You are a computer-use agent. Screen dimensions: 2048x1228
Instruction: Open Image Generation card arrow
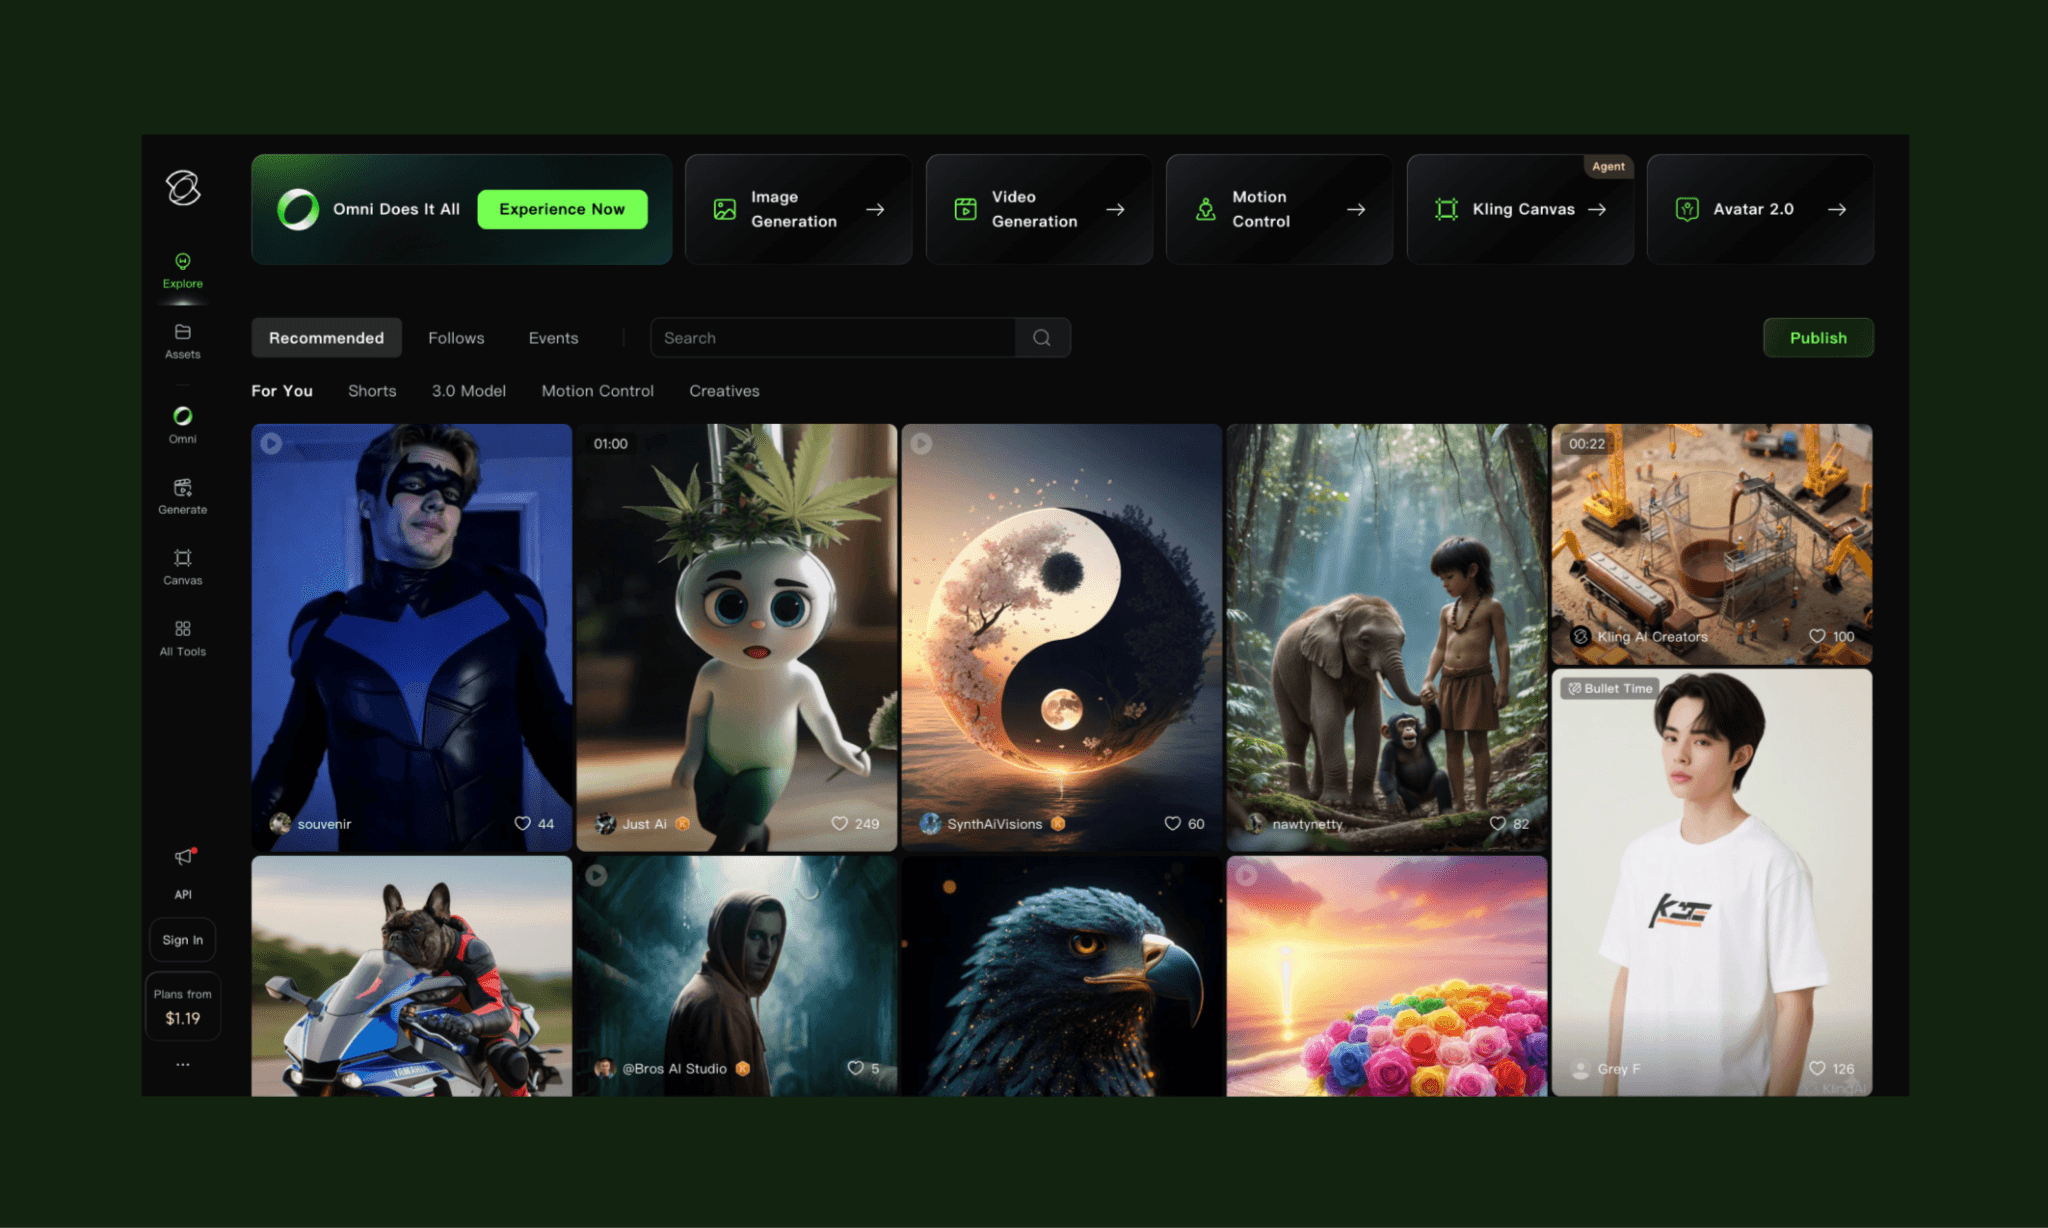pos(875,209)
